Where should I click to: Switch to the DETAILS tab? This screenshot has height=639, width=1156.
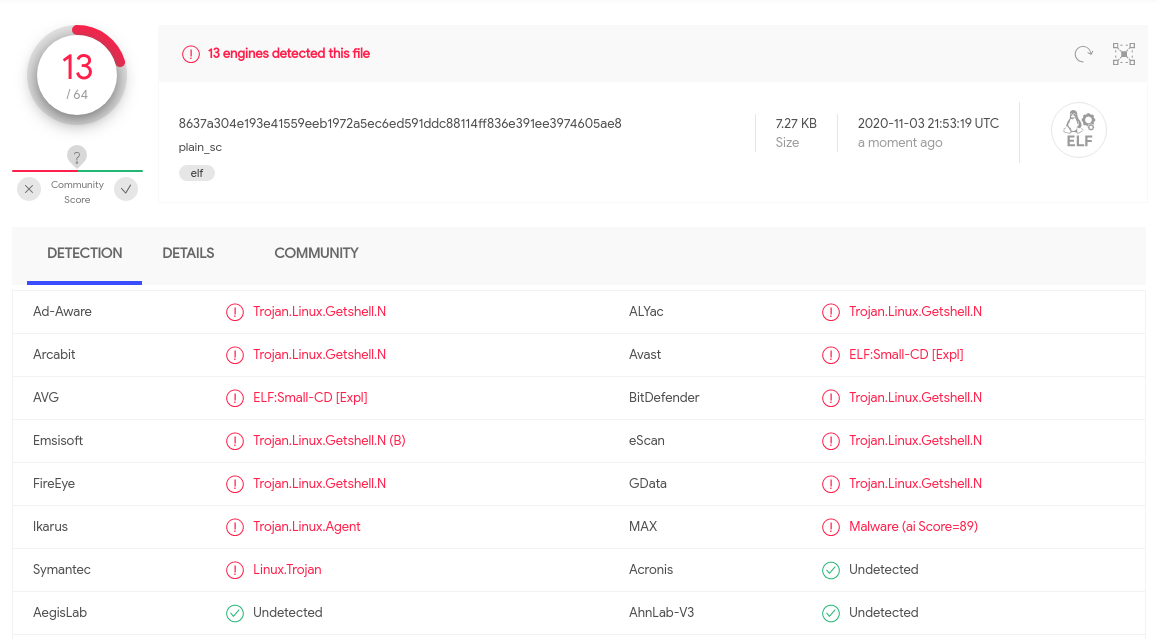click(x=188, y=253)
